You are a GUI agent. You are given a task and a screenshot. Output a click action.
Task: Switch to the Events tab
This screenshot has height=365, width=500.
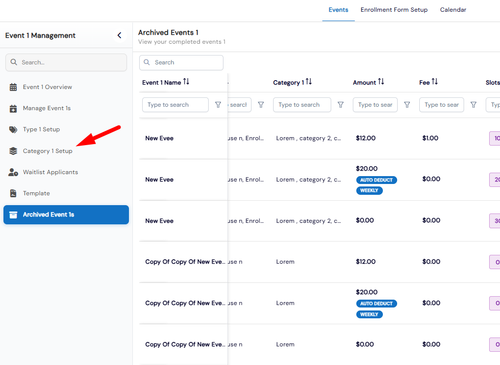tap(338, 10)
